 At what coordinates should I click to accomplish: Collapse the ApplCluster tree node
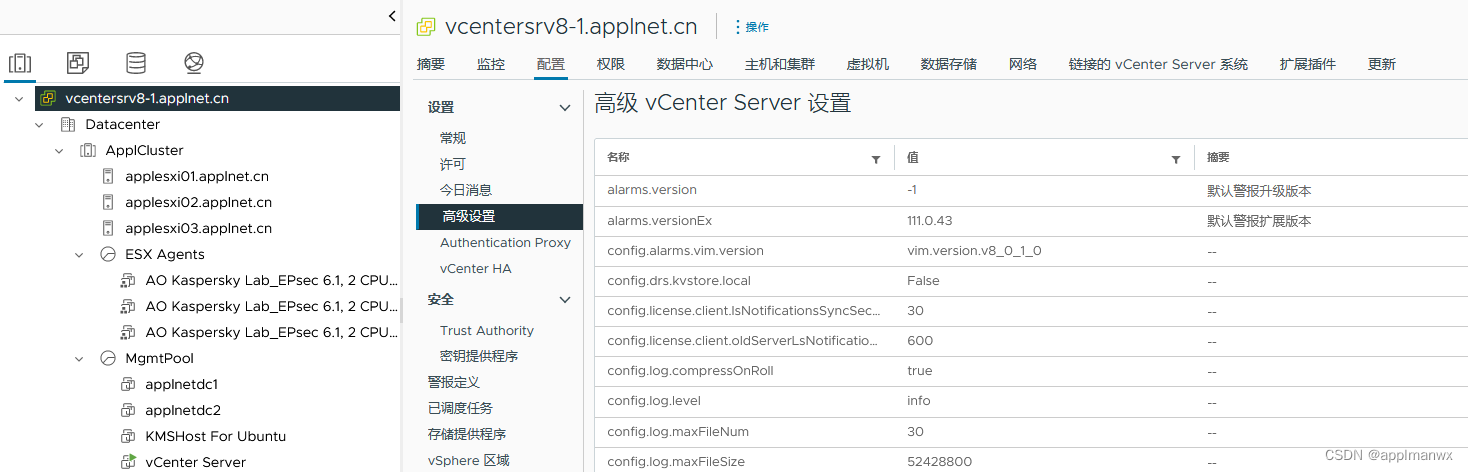(x=59, y=151)
